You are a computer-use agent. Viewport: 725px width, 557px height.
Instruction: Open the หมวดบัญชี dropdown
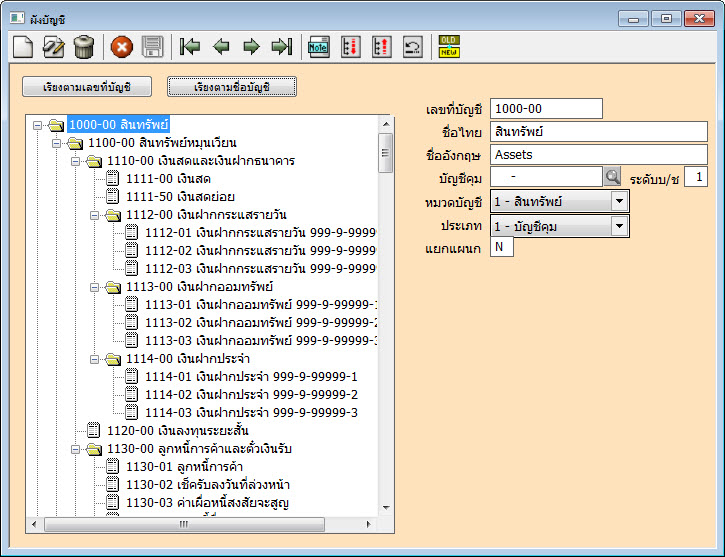pyautogui.click(x=619, y=202)
